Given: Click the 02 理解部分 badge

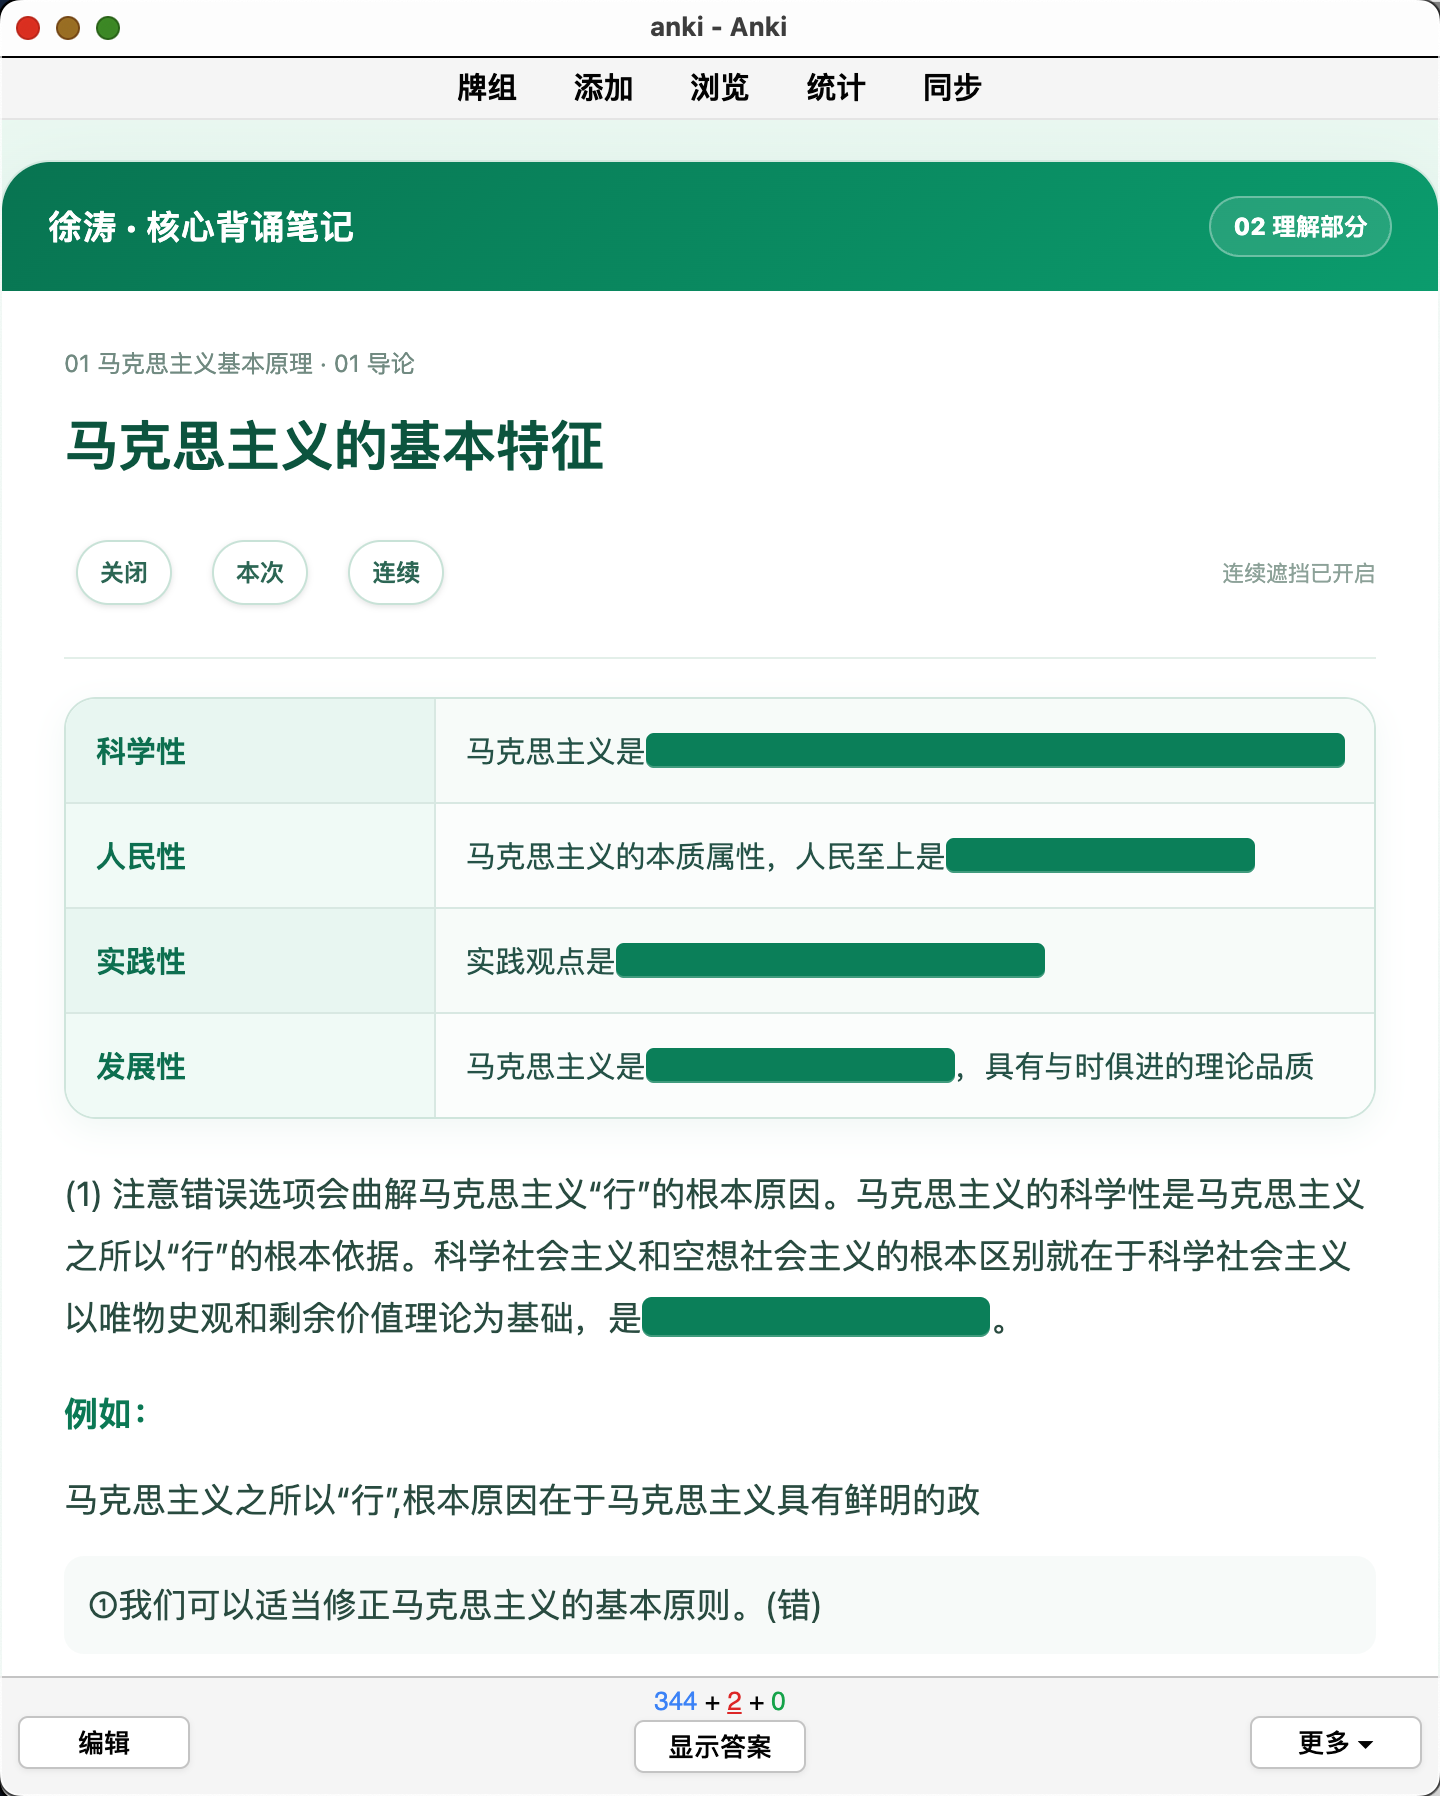Looking at the screenshot, I should tap(1300, 227).
